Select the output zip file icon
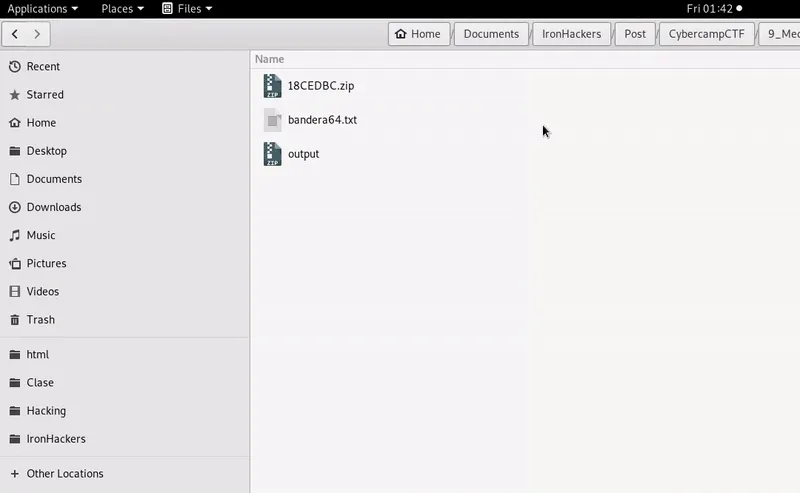Image resolution: width=800 pixels, height=493 pixels. 273,154
